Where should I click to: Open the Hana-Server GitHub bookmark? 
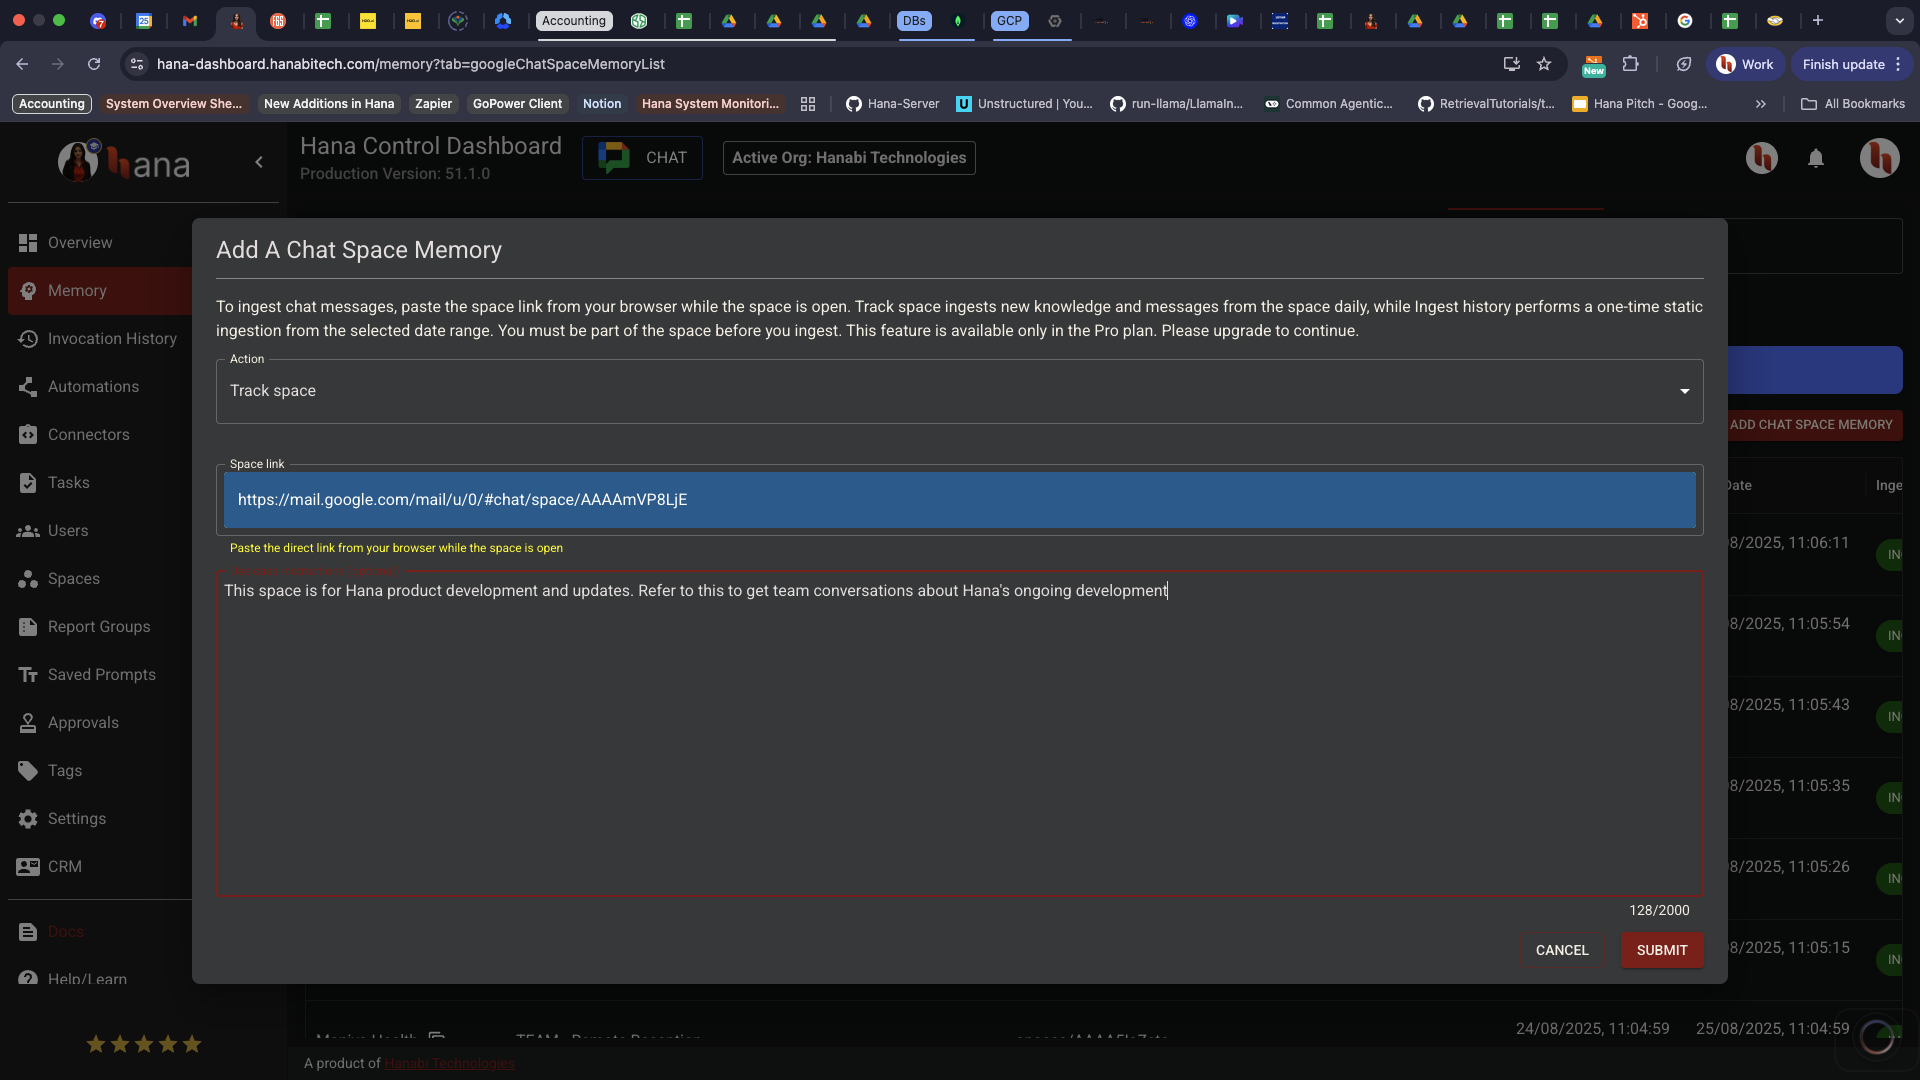[893, 104]
